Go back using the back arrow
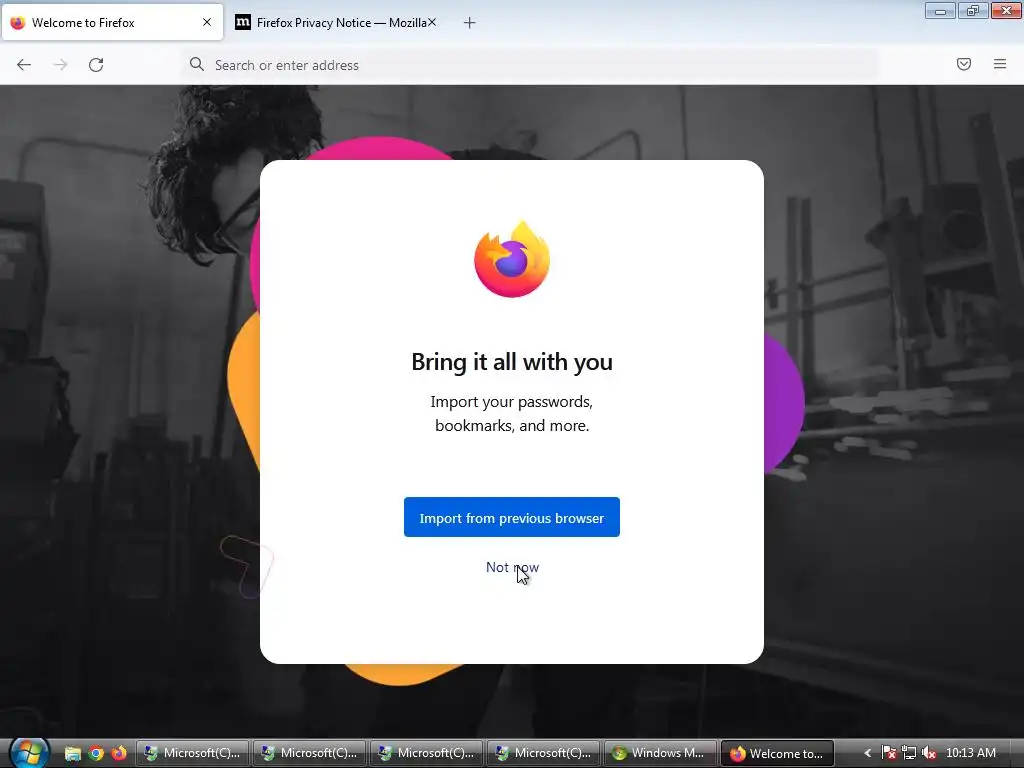Viewport: 1024px width, 768px height. (x=24, y=65)
